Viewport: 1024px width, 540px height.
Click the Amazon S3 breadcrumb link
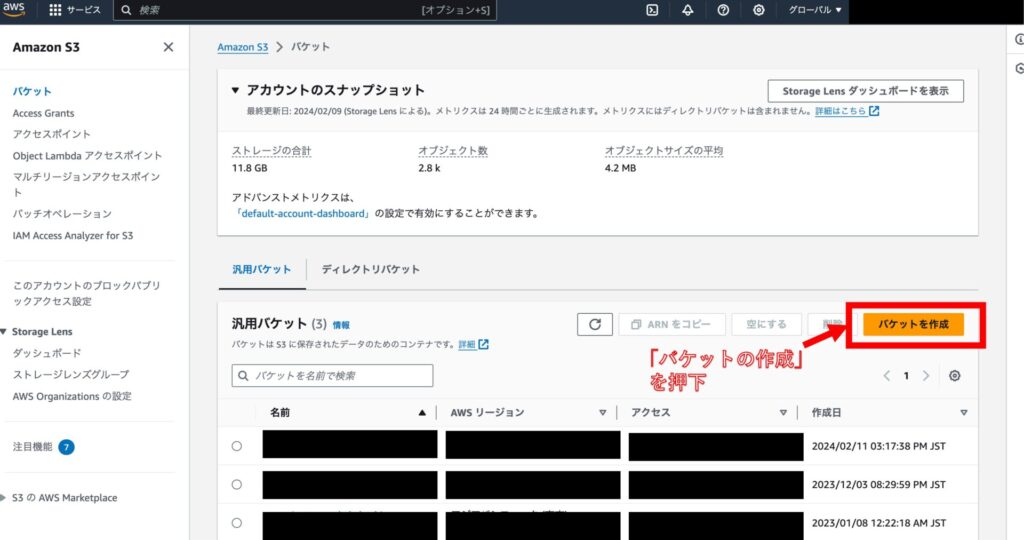242,47
